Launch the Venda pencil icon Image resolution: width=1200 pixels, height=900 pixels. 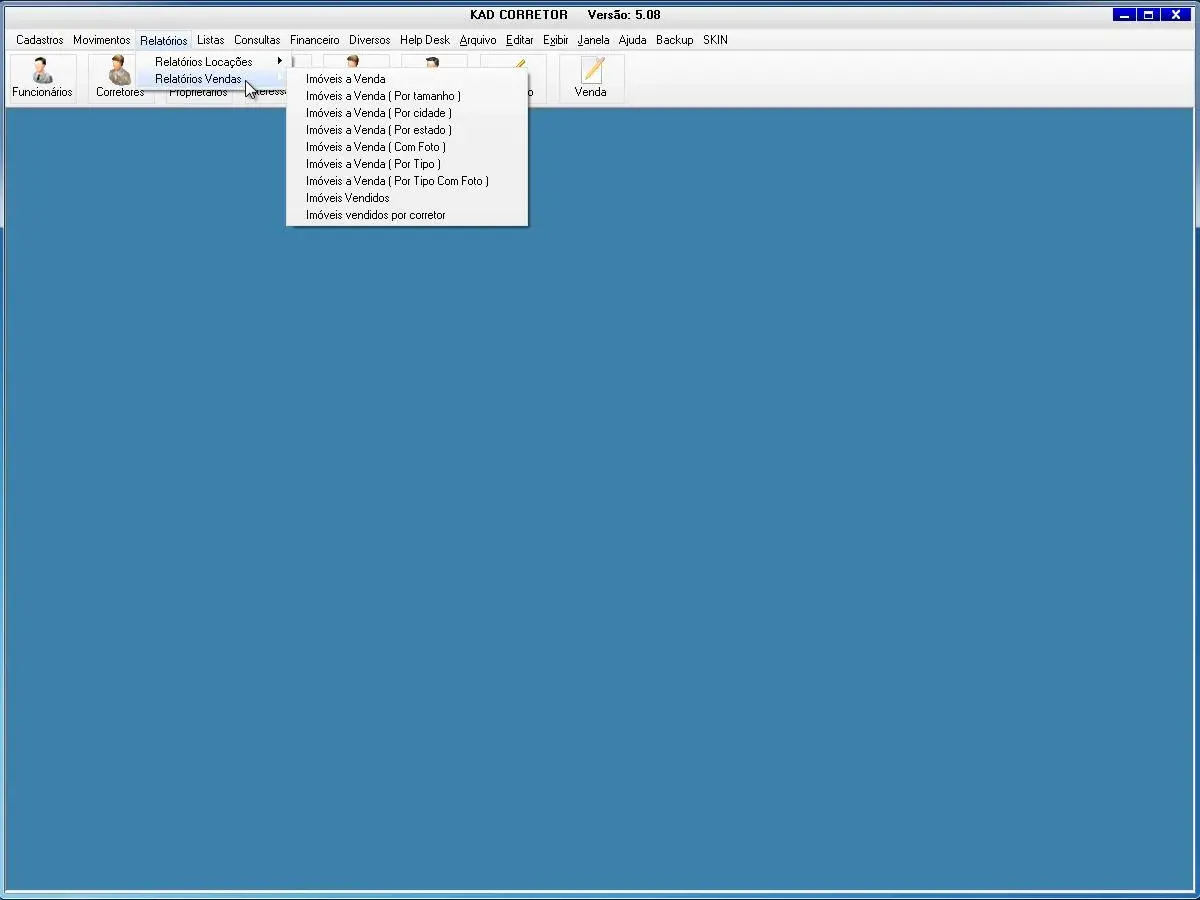pyautogui.click(x=591, y=78)
